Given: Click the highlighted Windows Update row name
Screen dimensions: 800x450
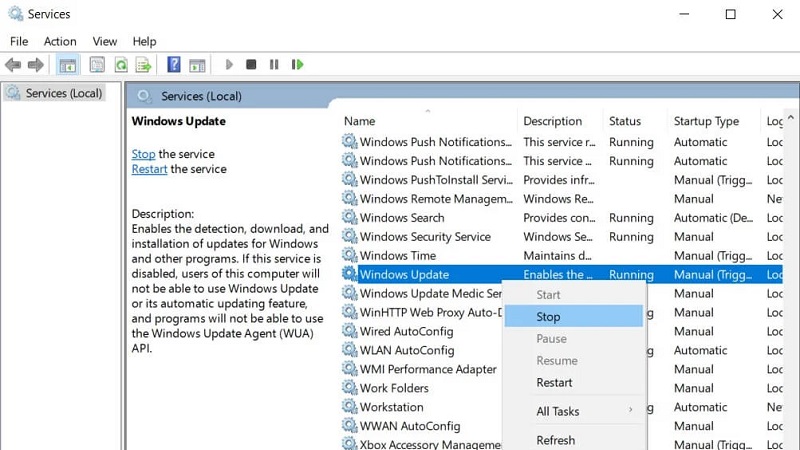Looking at the screenshot, I should point(404,274).
